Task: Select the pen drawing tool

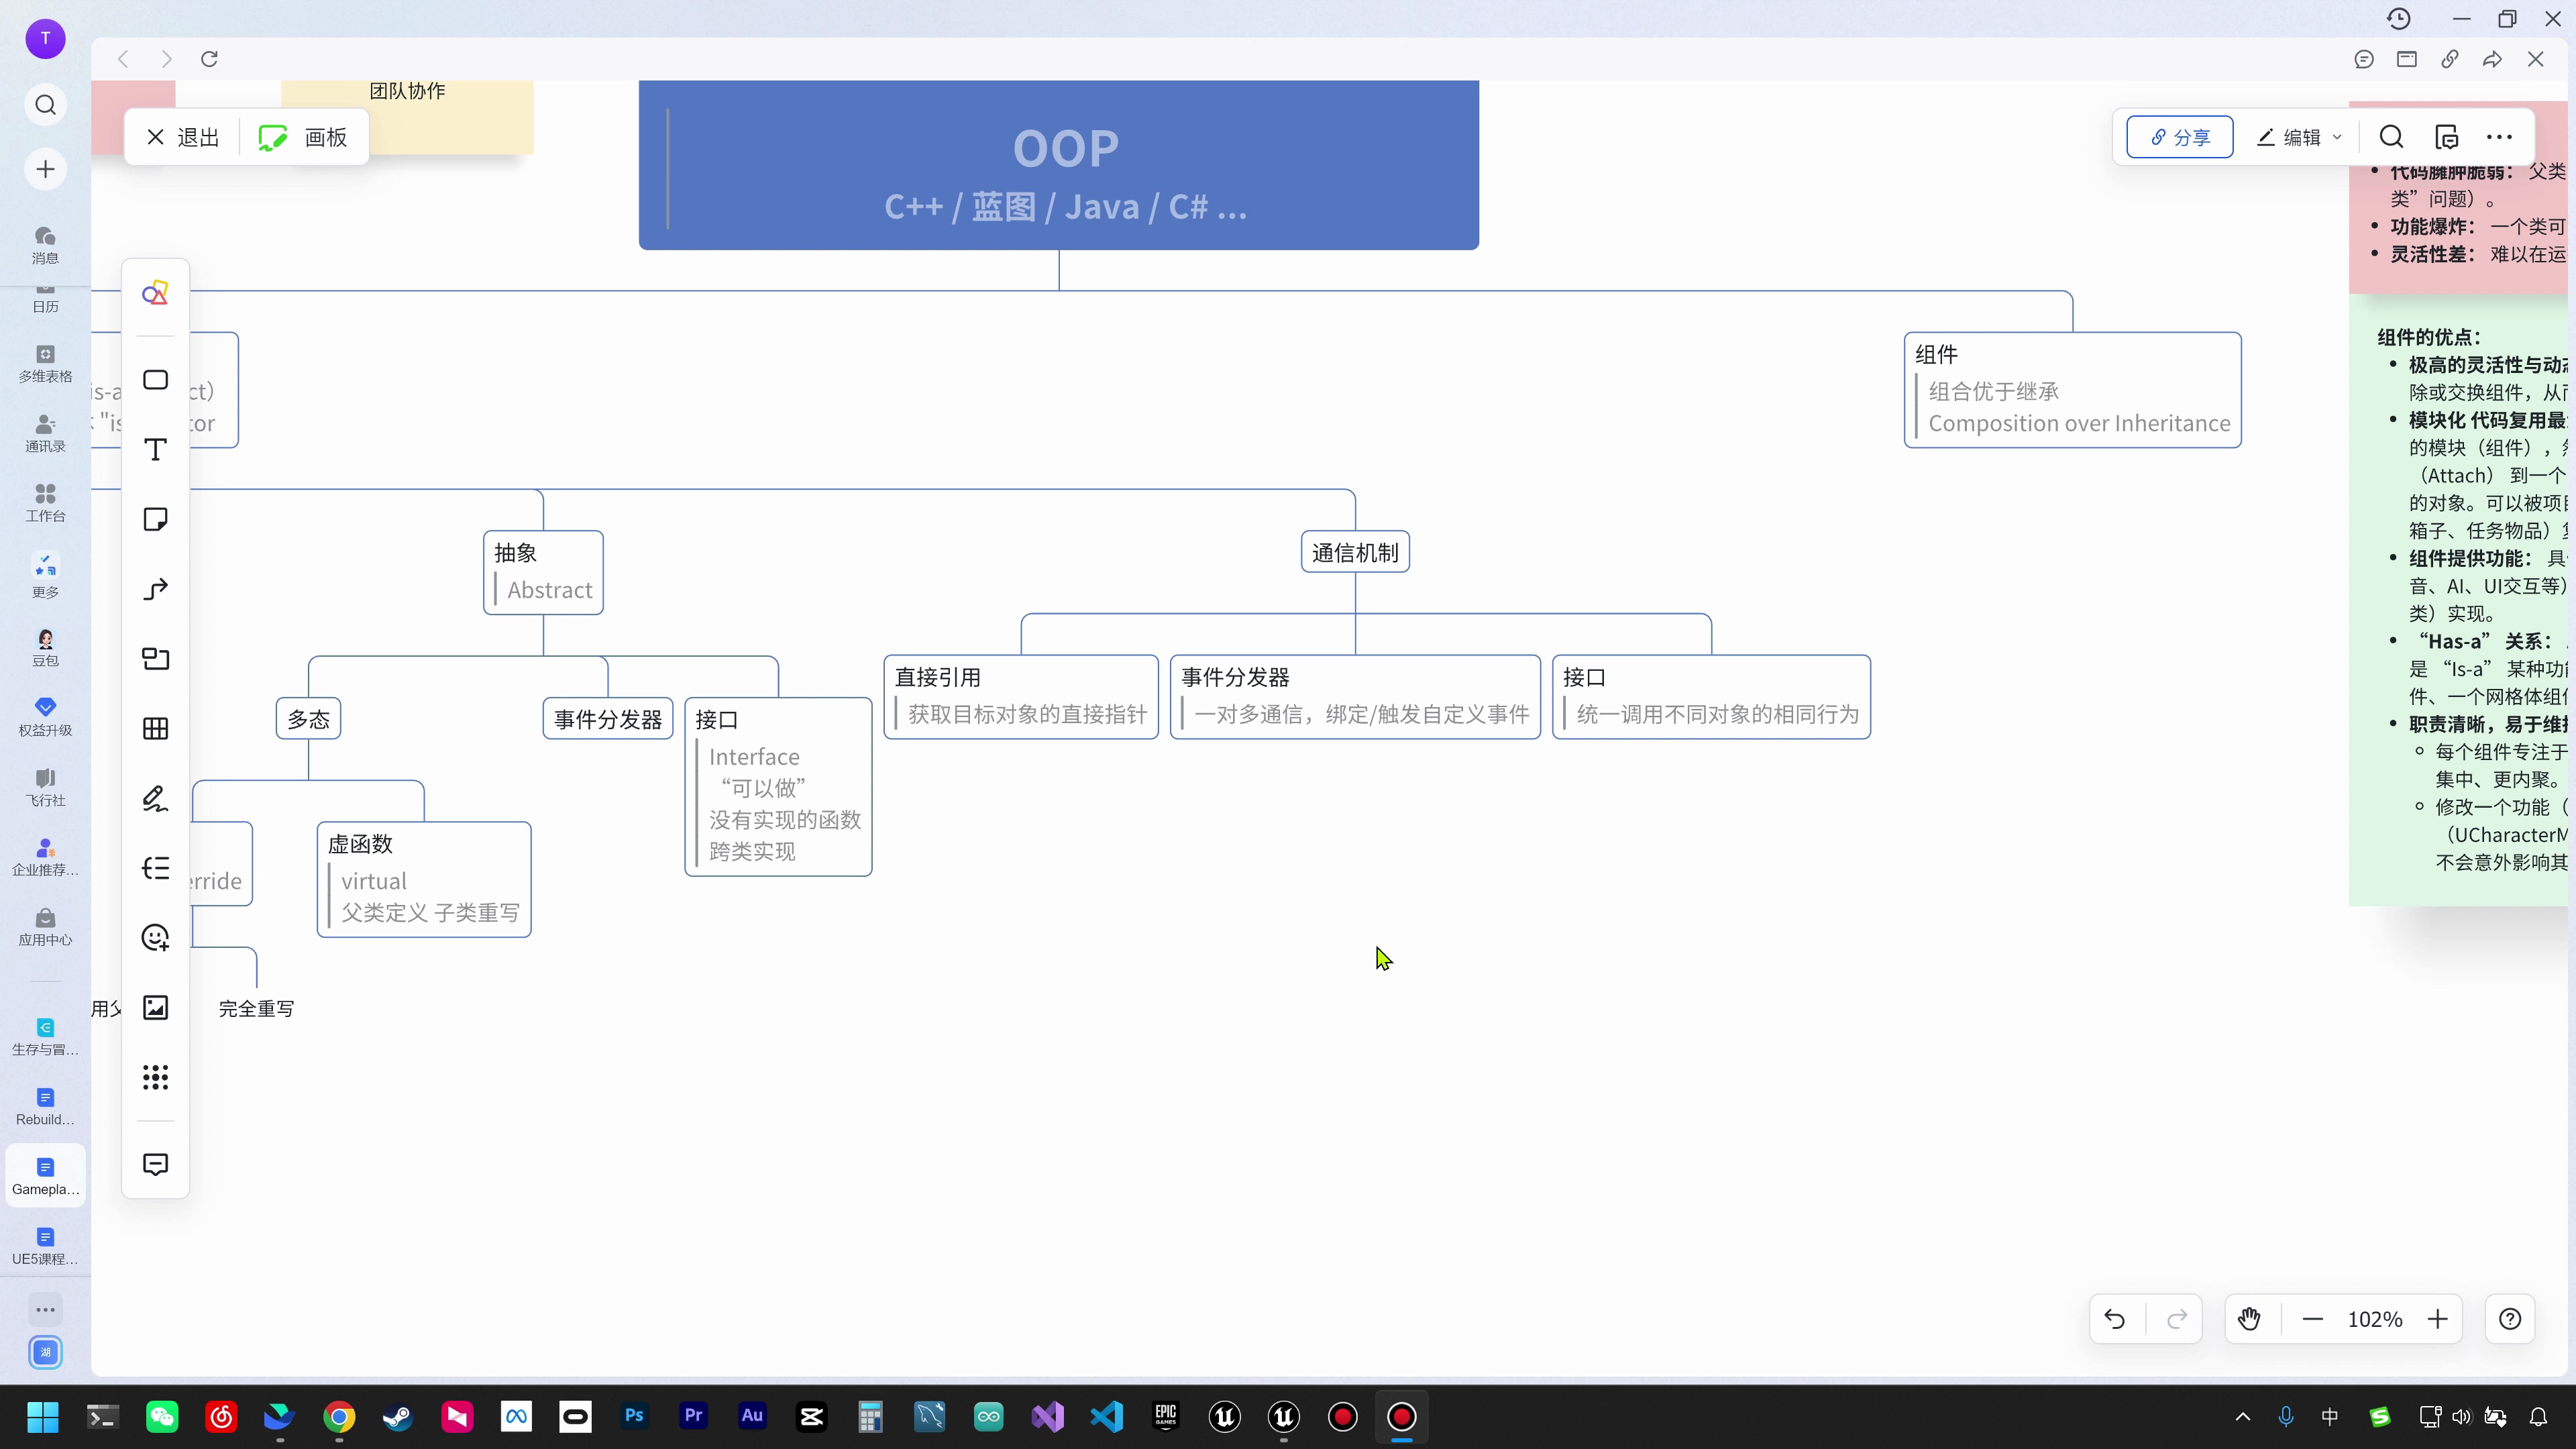Action: pyautogui.click(x=155, y=798)
